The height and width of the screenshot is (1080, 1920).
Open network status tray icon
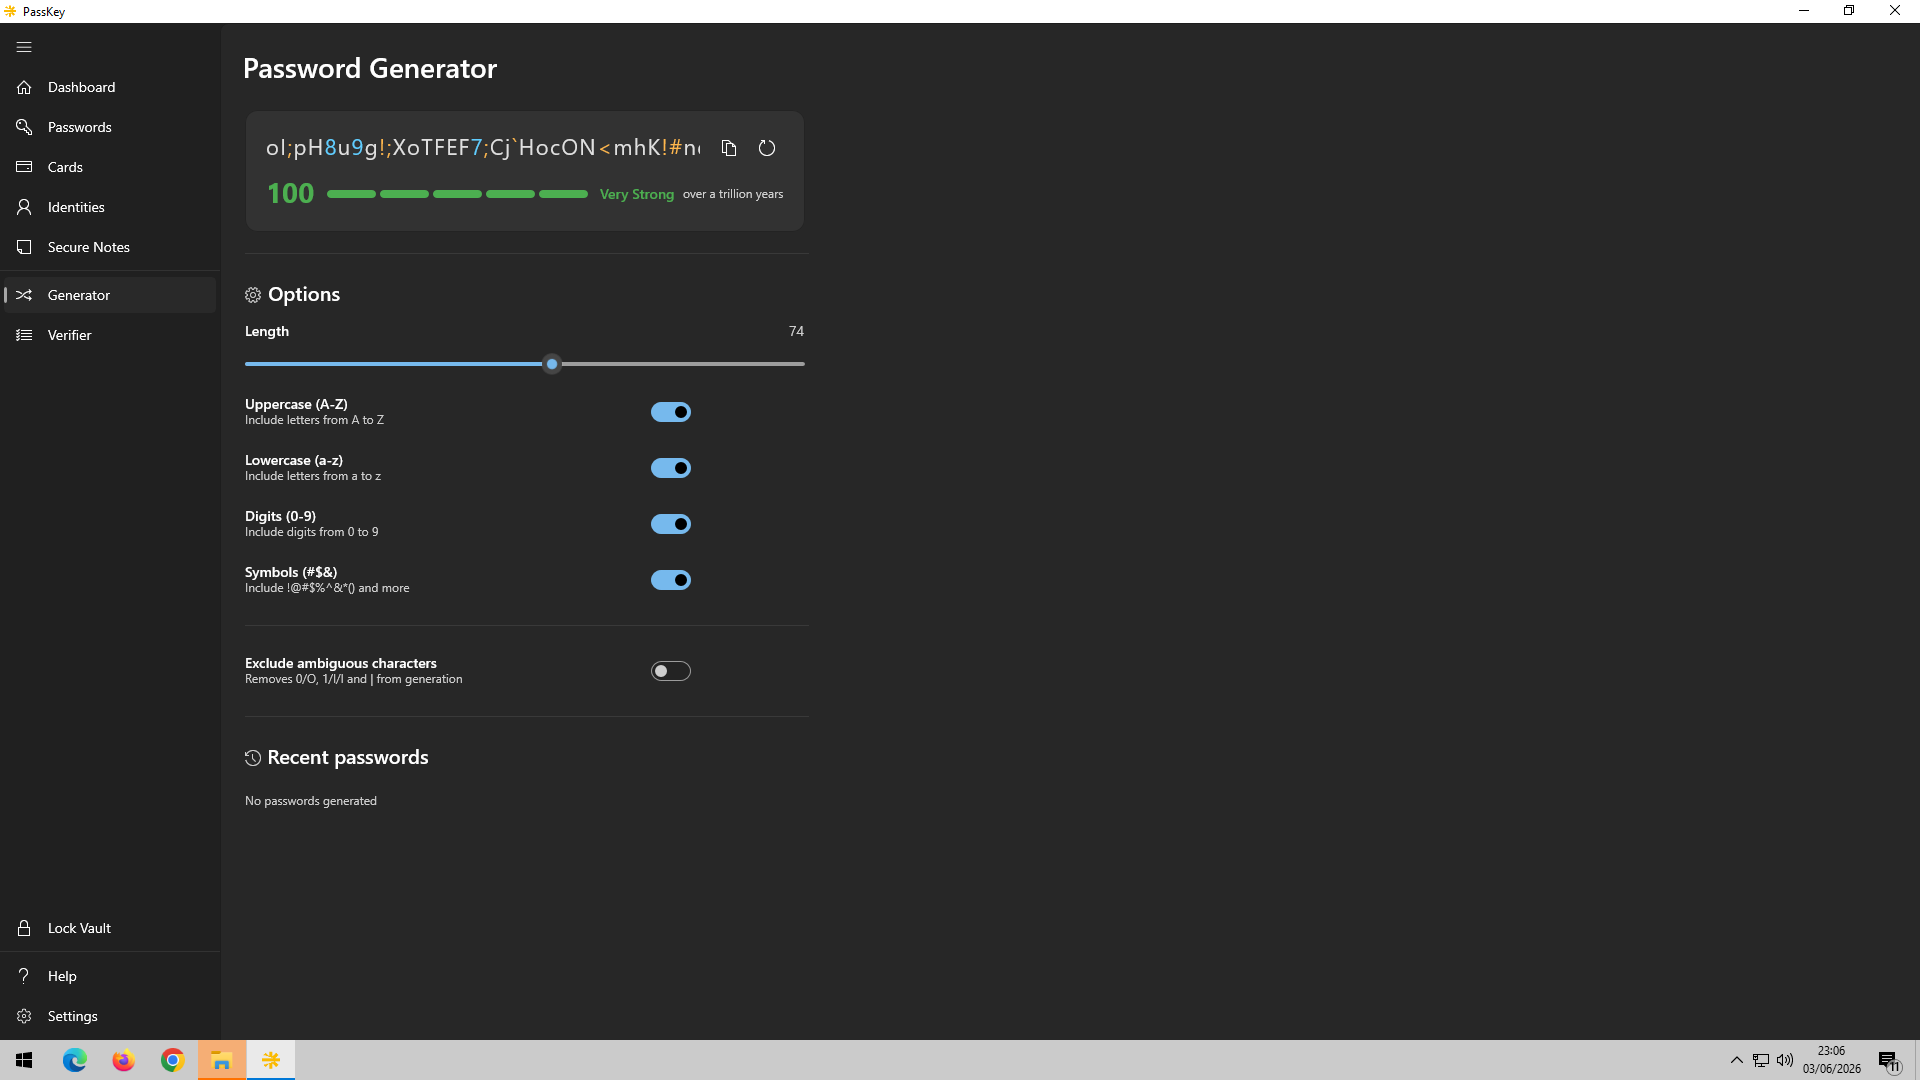1761,1060
